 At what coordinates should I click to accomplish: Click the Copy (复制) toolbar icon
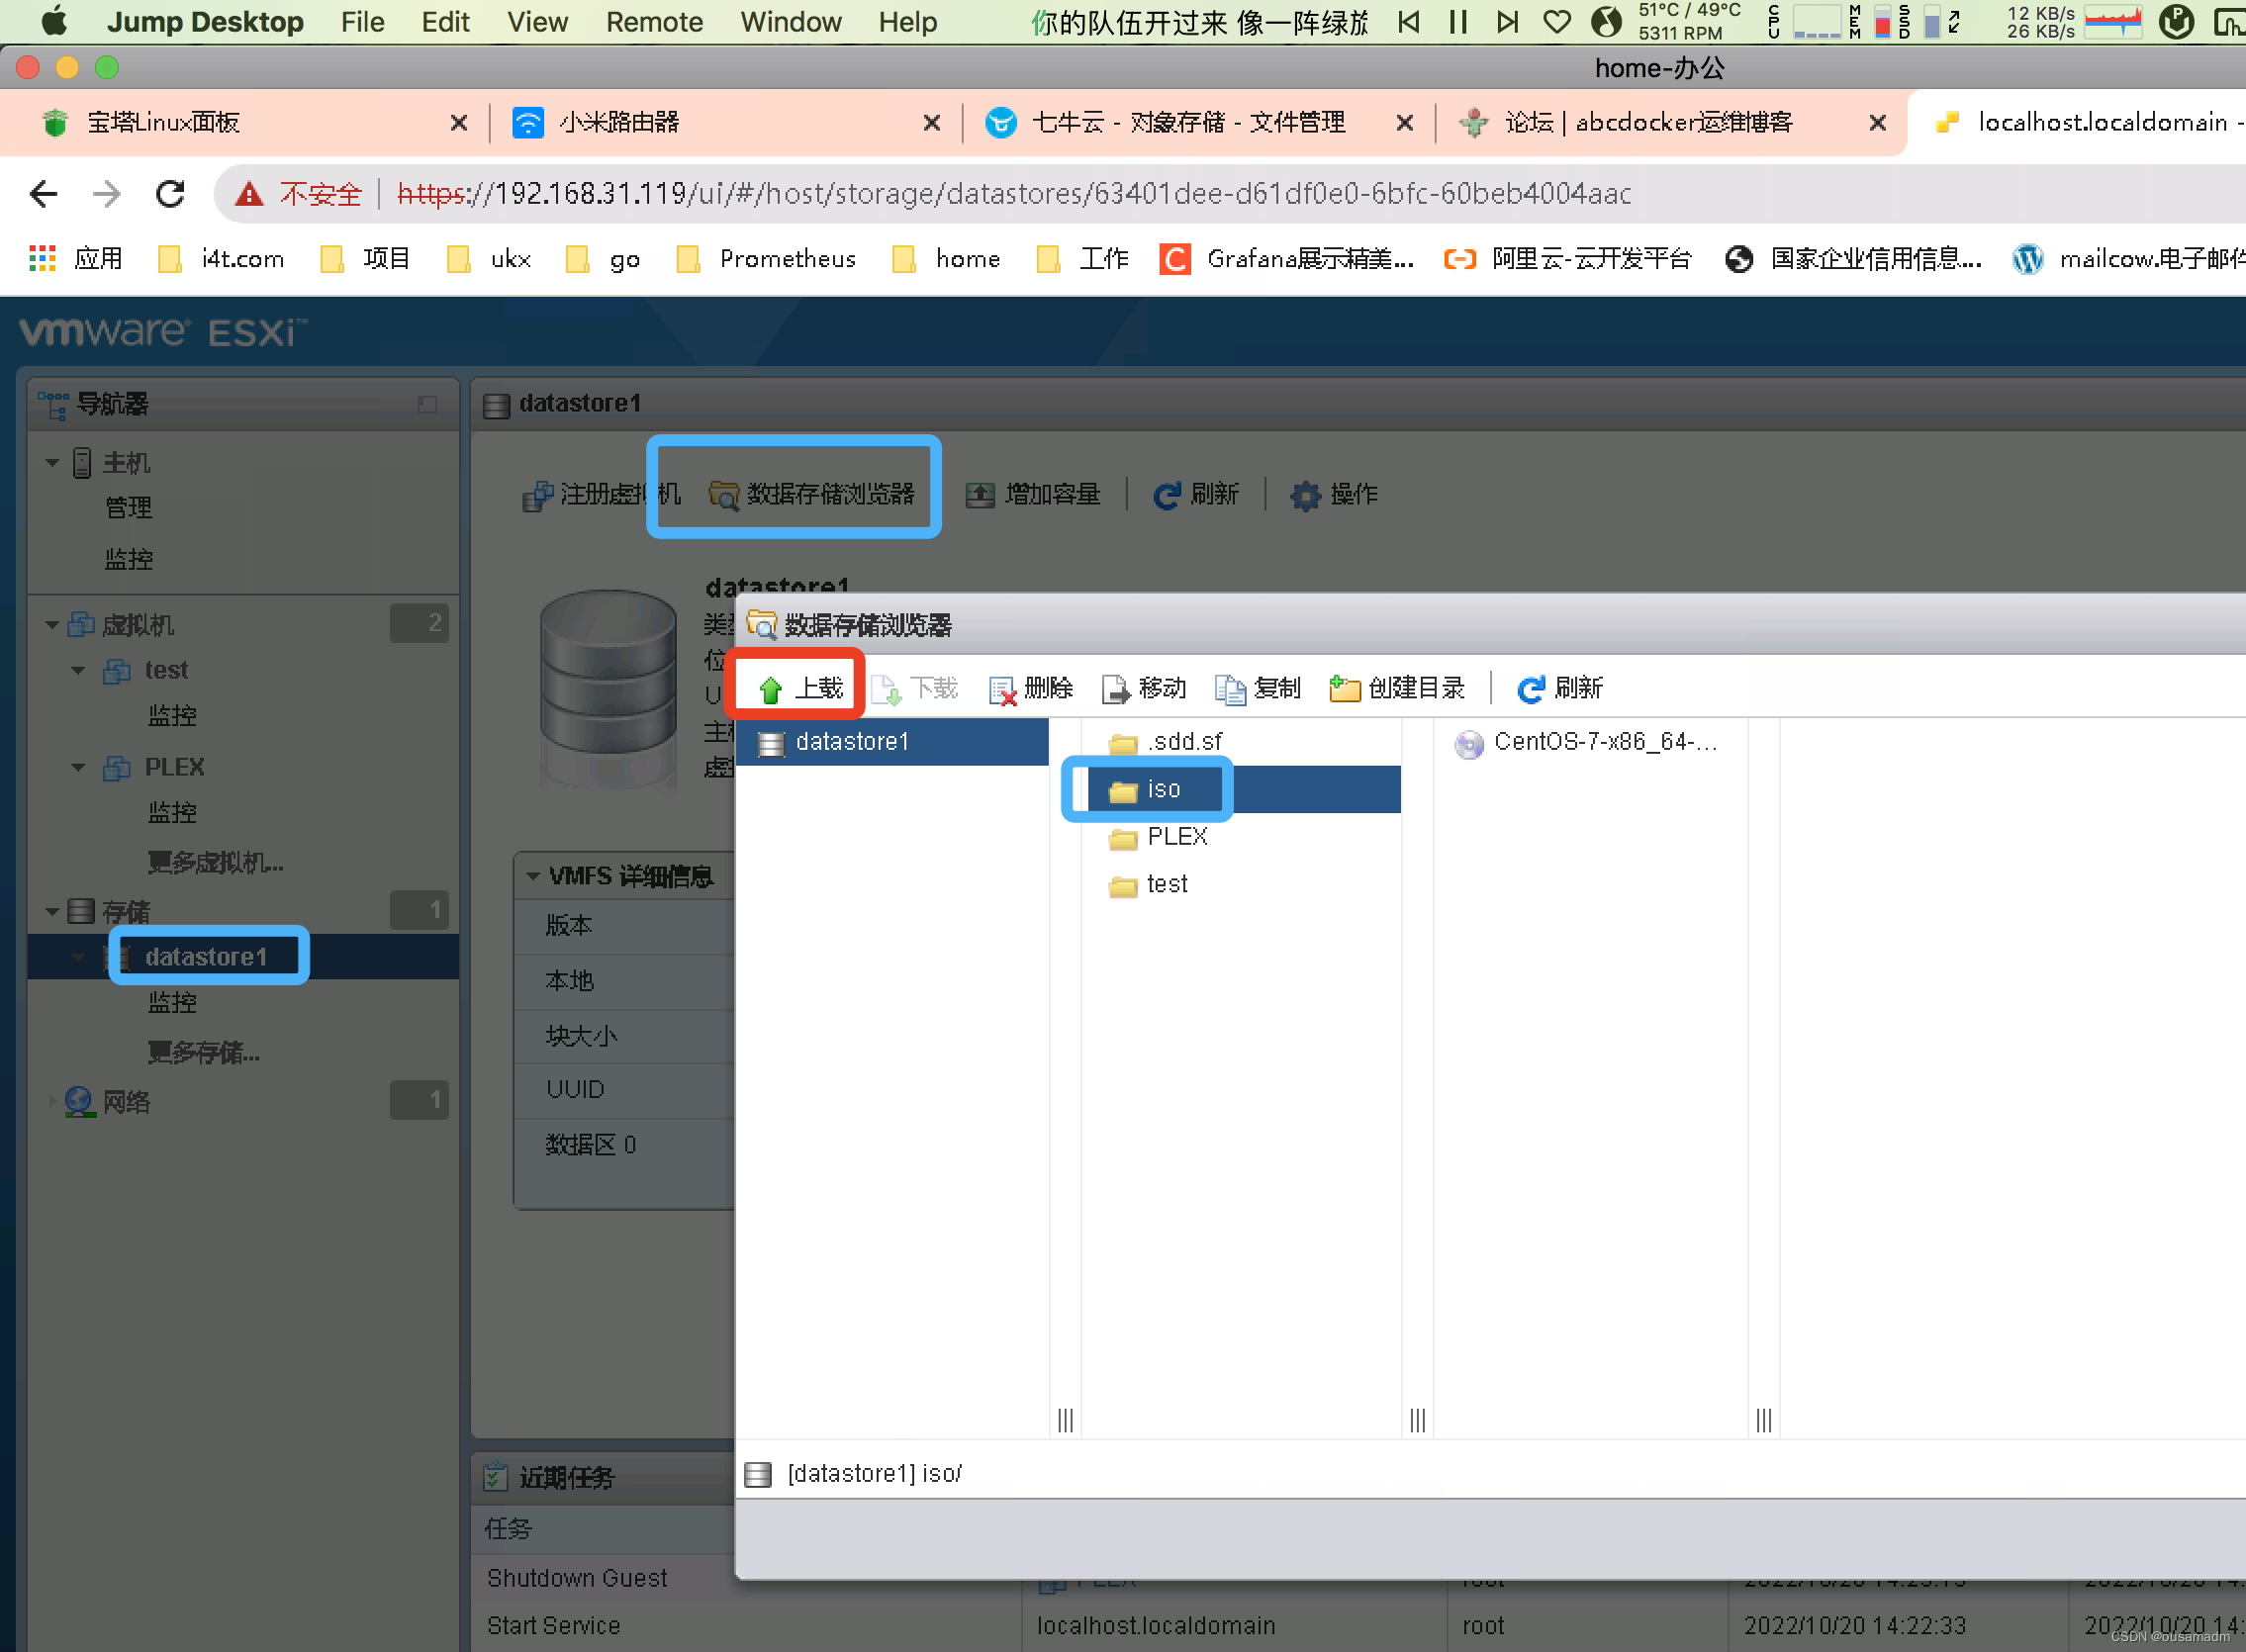1229,689
